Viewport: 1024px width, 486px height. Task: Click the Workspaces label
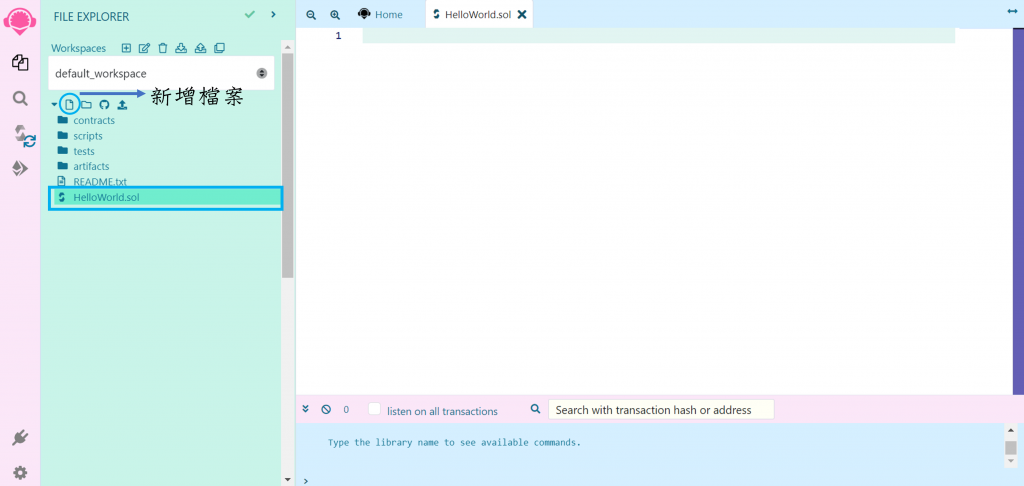point(78,48)
